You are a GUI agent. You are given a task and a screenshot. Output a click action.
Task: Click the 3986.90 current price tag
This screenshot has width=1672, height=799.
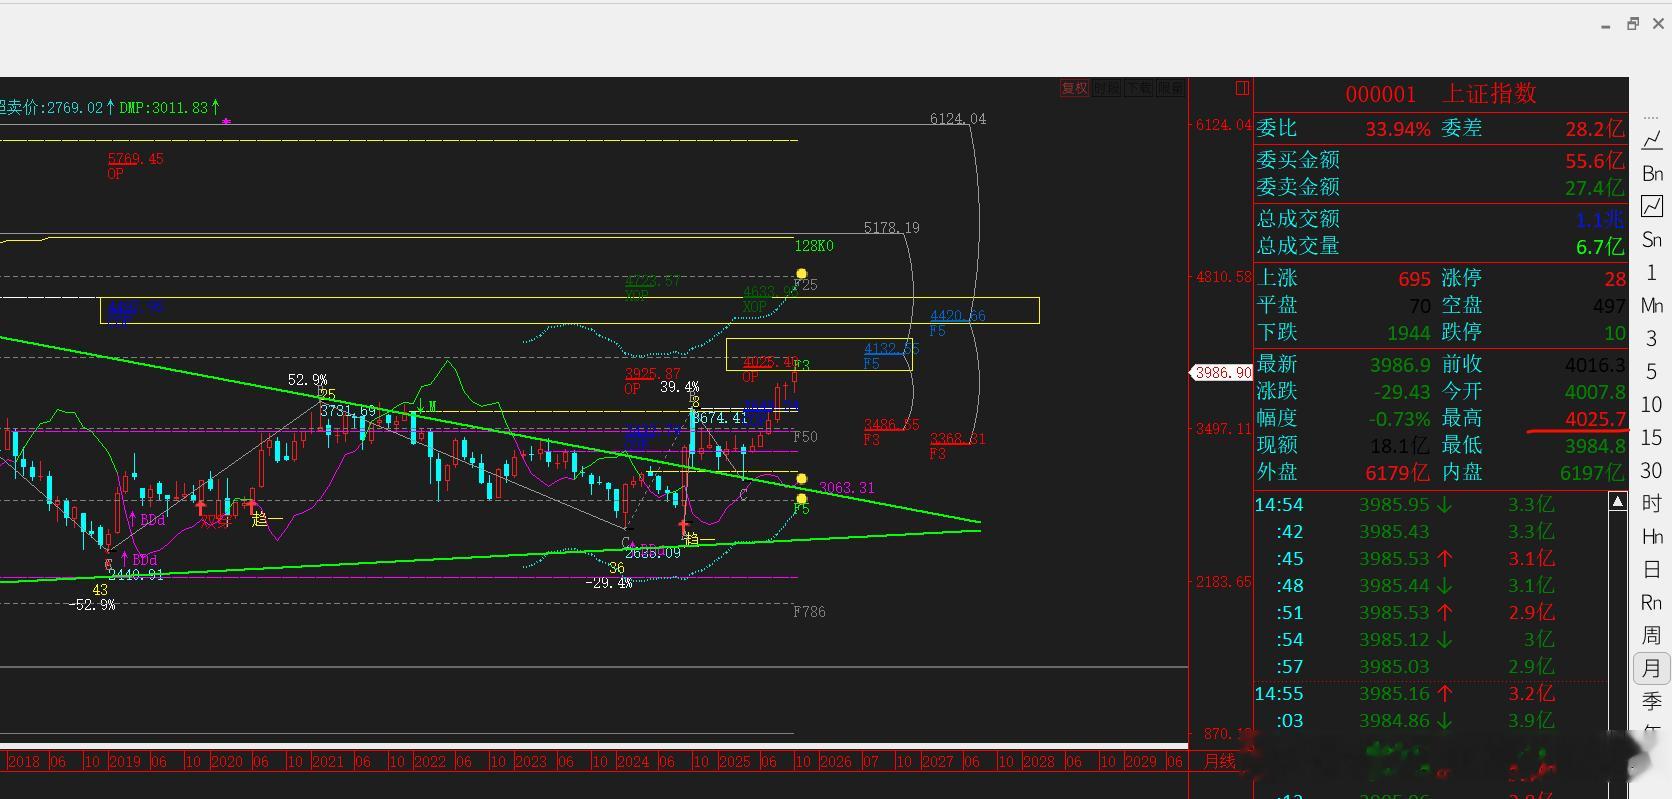1223,372
